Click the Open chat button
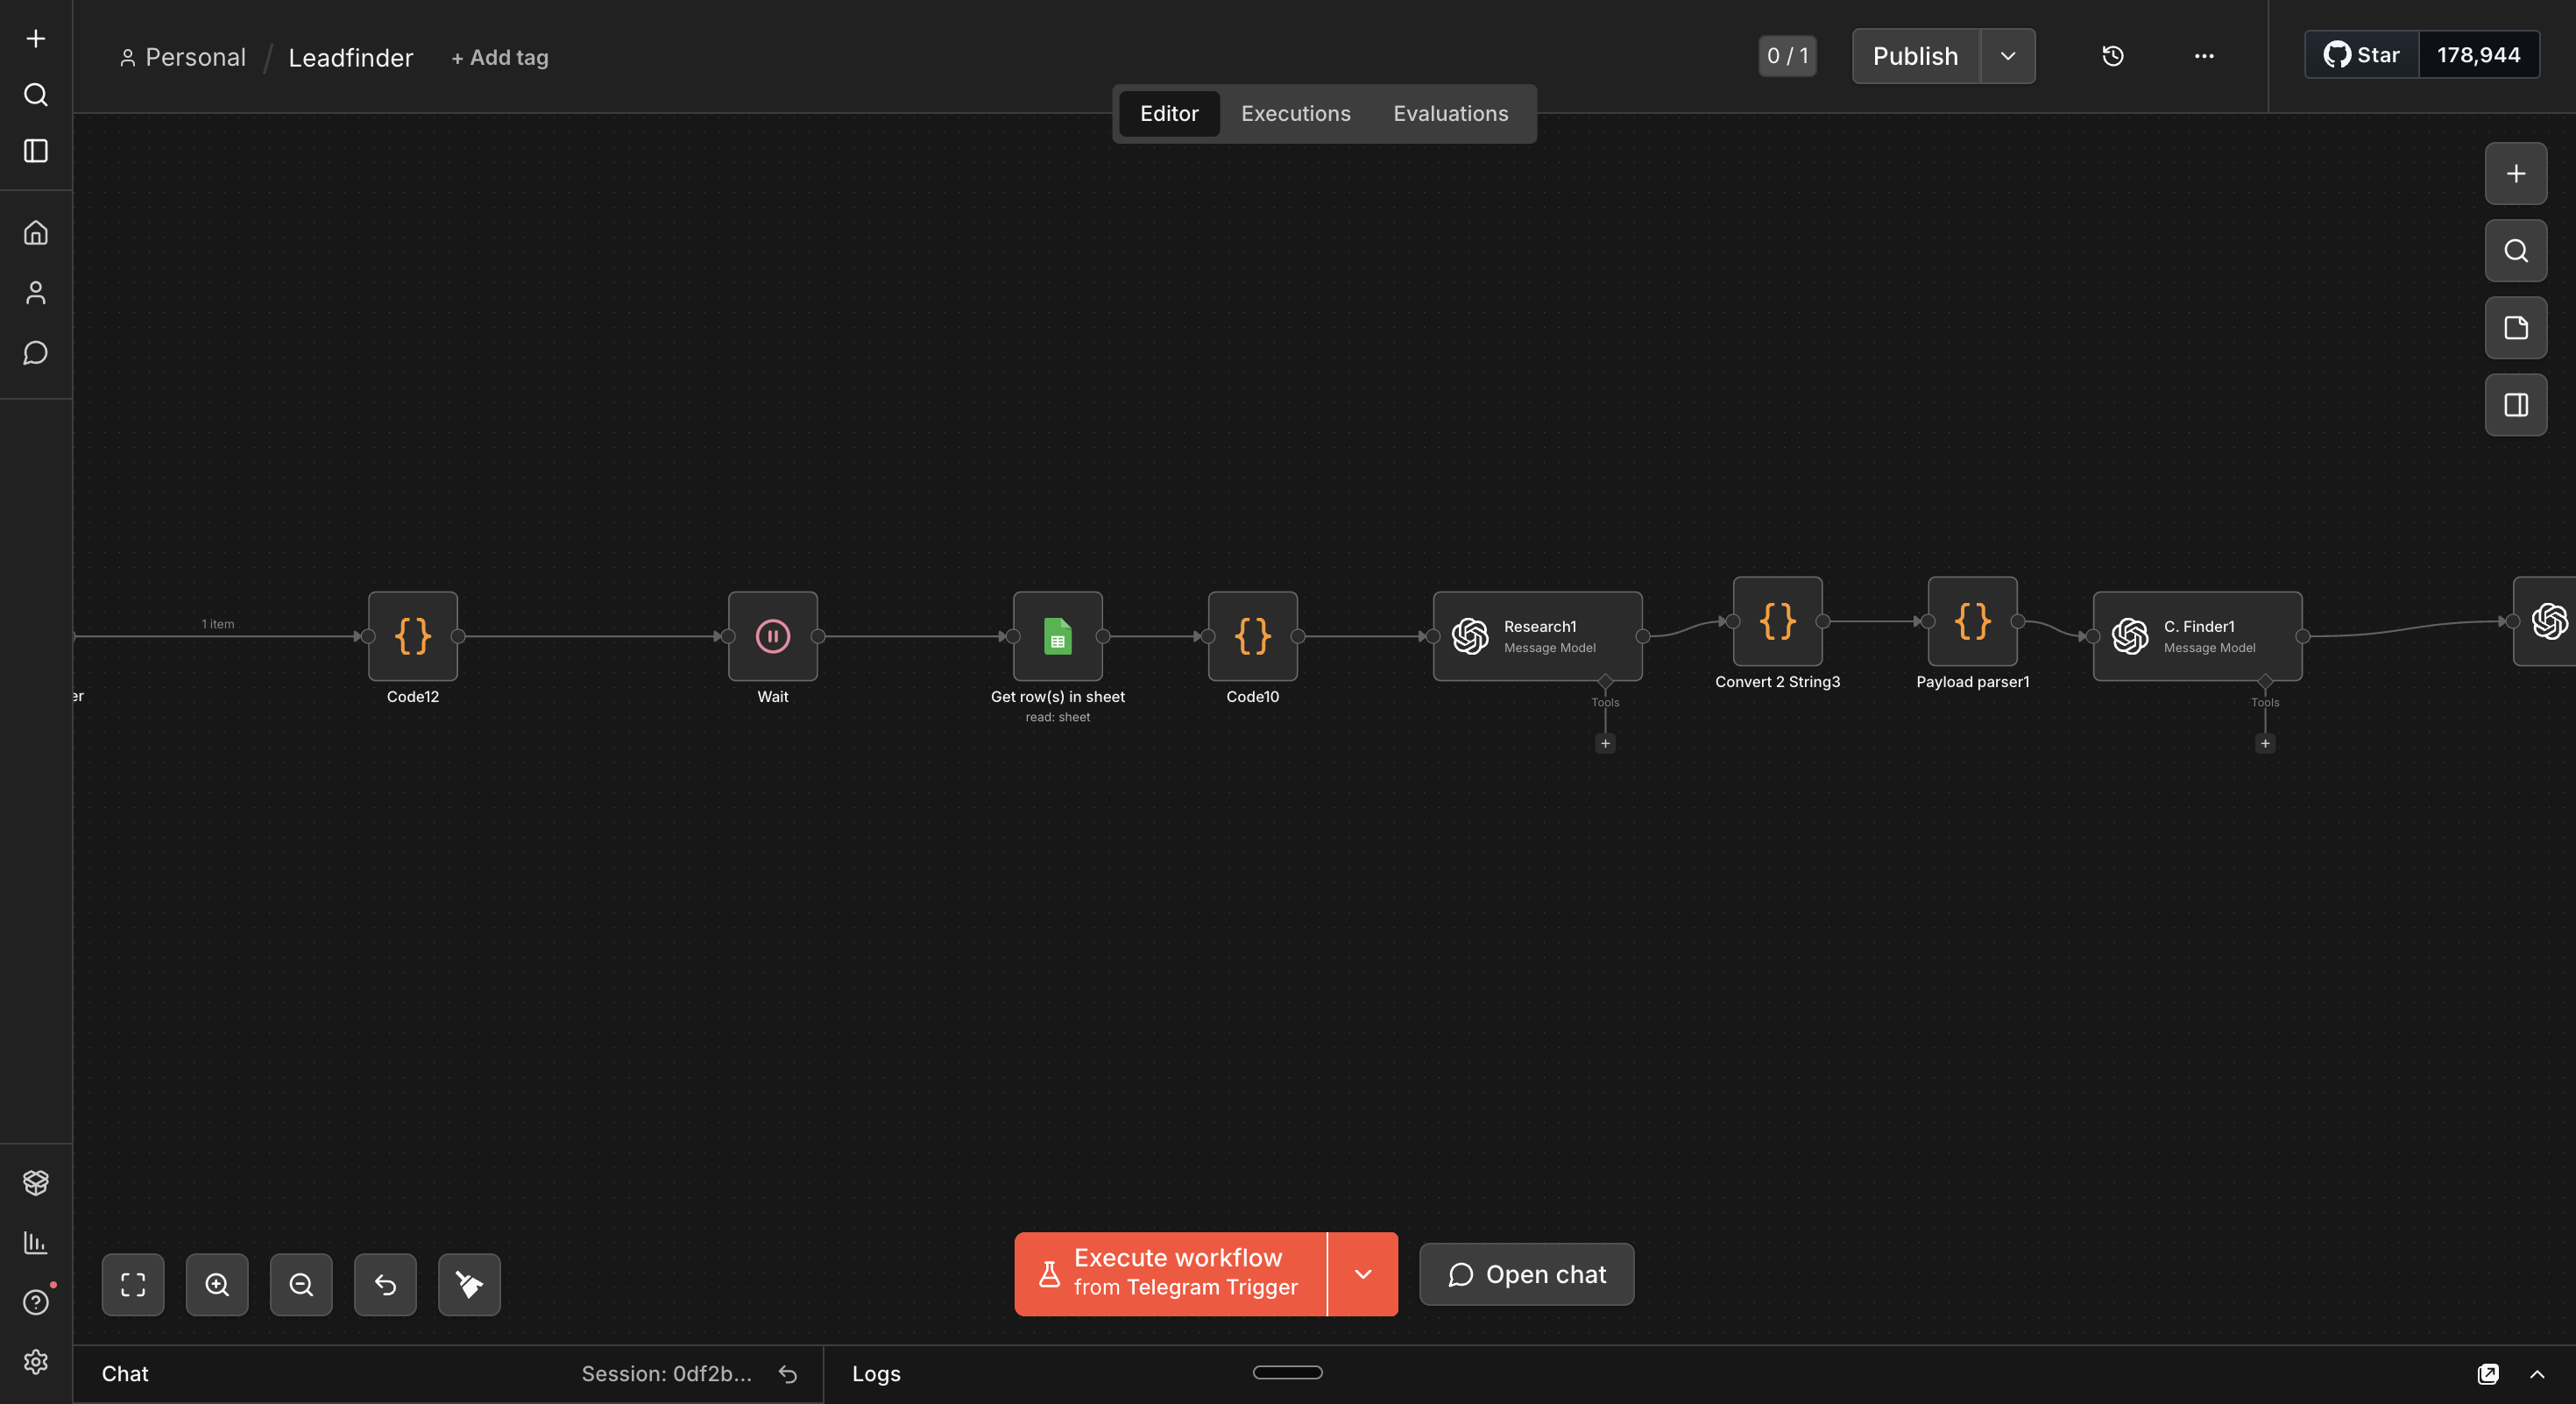This screenshot has width=2576, height=1404. [1526, 1274]
